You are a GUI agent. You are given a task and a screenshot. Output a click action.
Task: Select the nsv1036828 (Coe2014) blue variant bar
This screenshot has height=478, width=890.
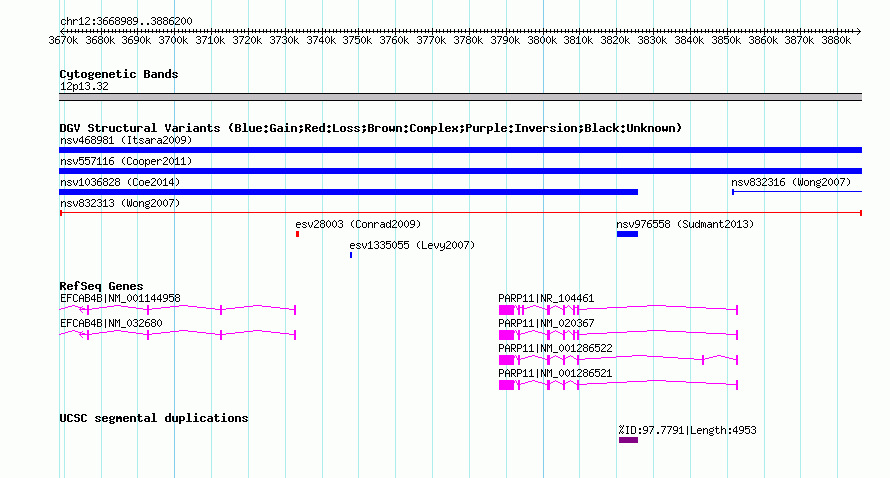pyautogui.click(x=349, y=192)
